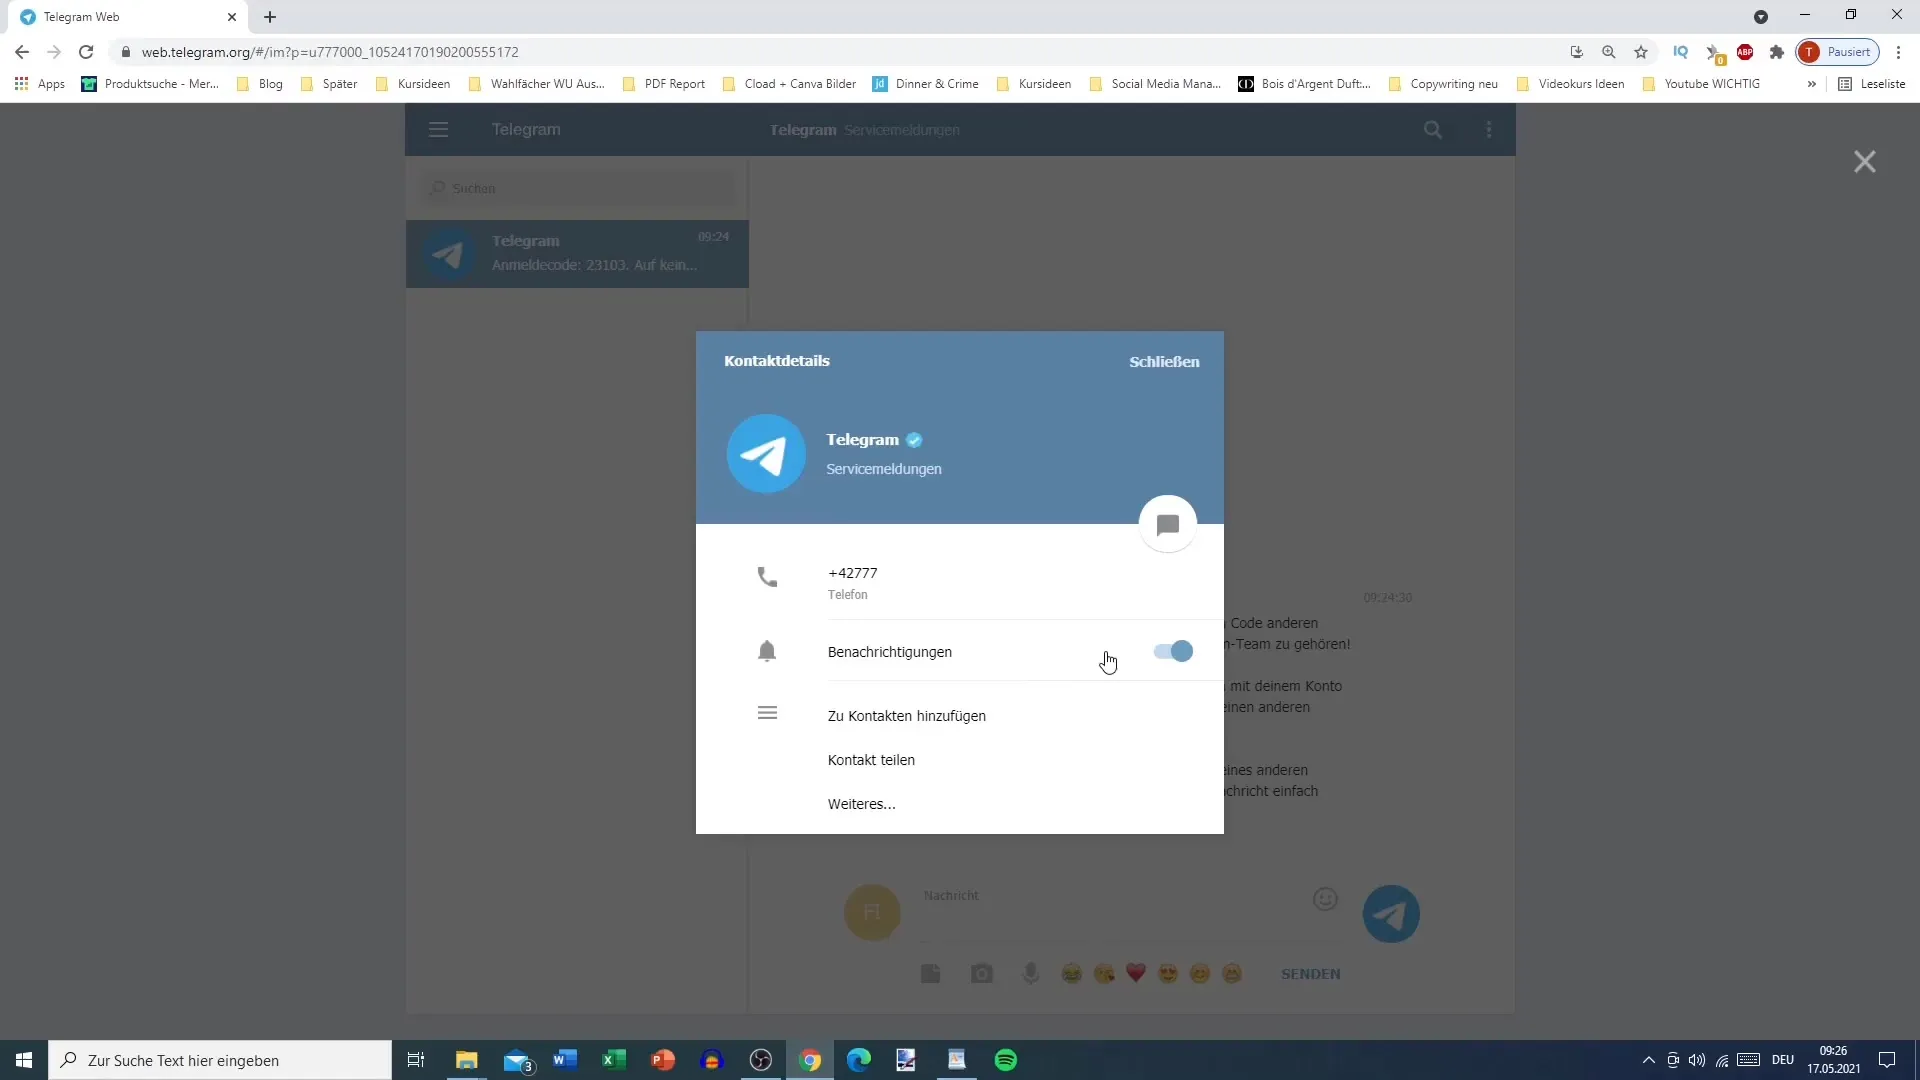The image size is (1920, 1080).
Task: Bookmark page with star icon
Action: click(x=1641, y=52)
